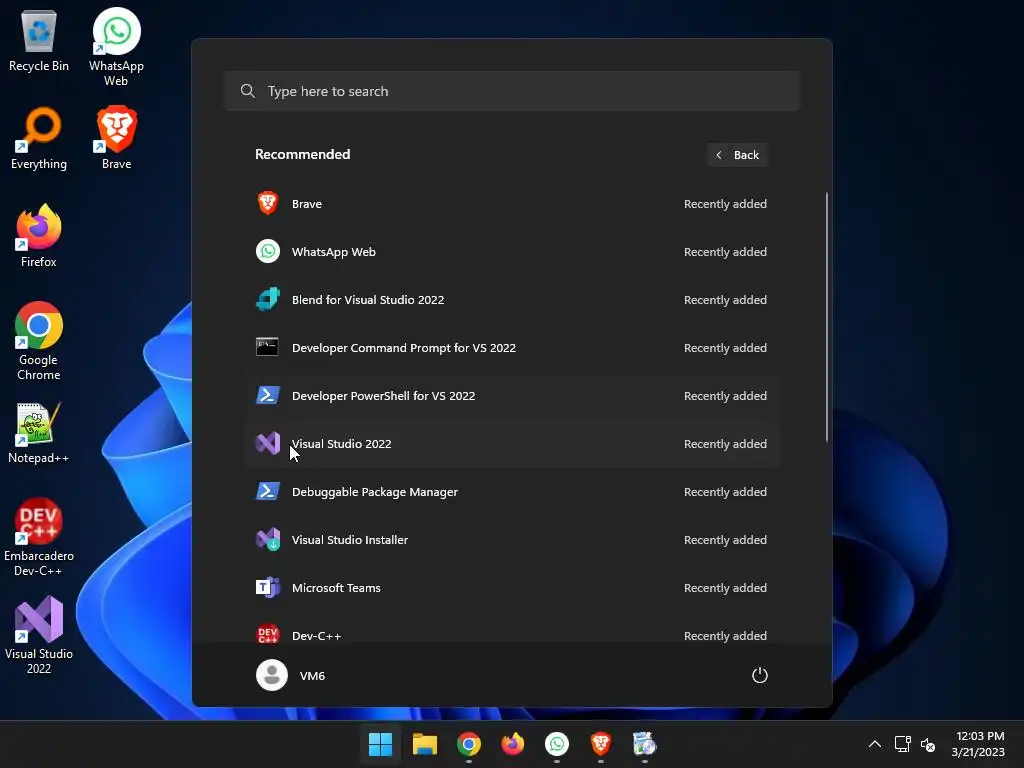Viewport: 1024px width, 768px height.
Task: Open the network status tray icon
Action: pyautogui.click(x=903, y=744)
